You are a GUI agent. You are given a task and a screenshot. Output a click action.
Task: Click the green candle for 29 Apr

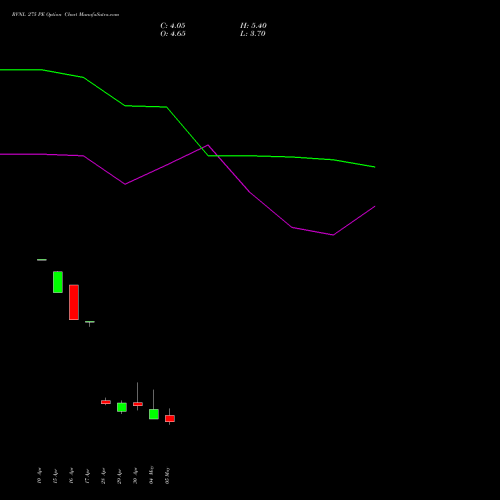(122, 407)
